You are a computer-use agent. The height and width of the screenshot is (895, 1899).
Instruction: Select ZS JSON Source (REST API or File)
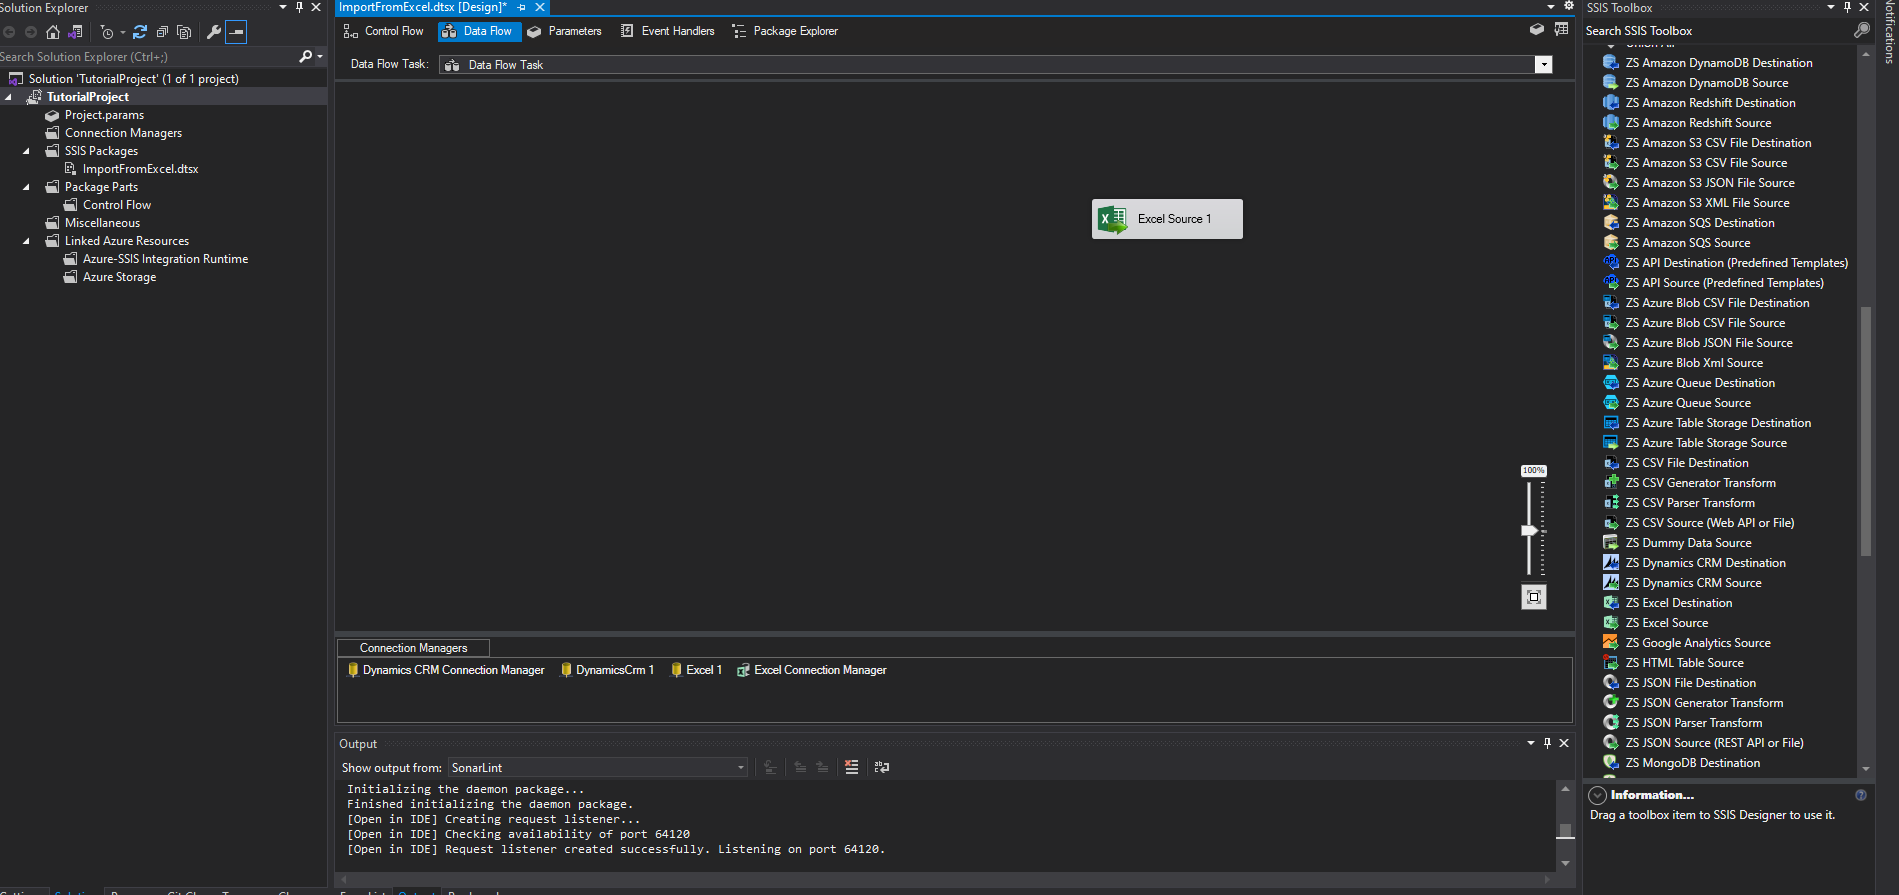(1714, 743)
